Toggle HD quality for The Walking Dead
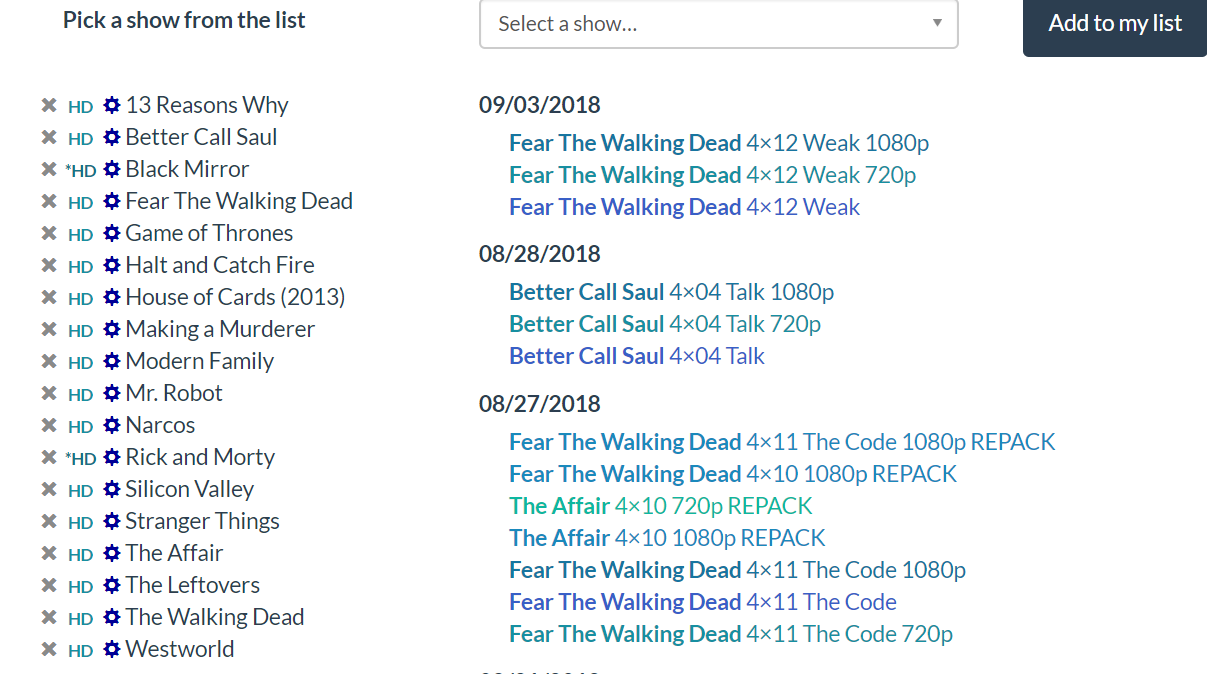This screenshot has width=1208, height=674. [80, 619]
